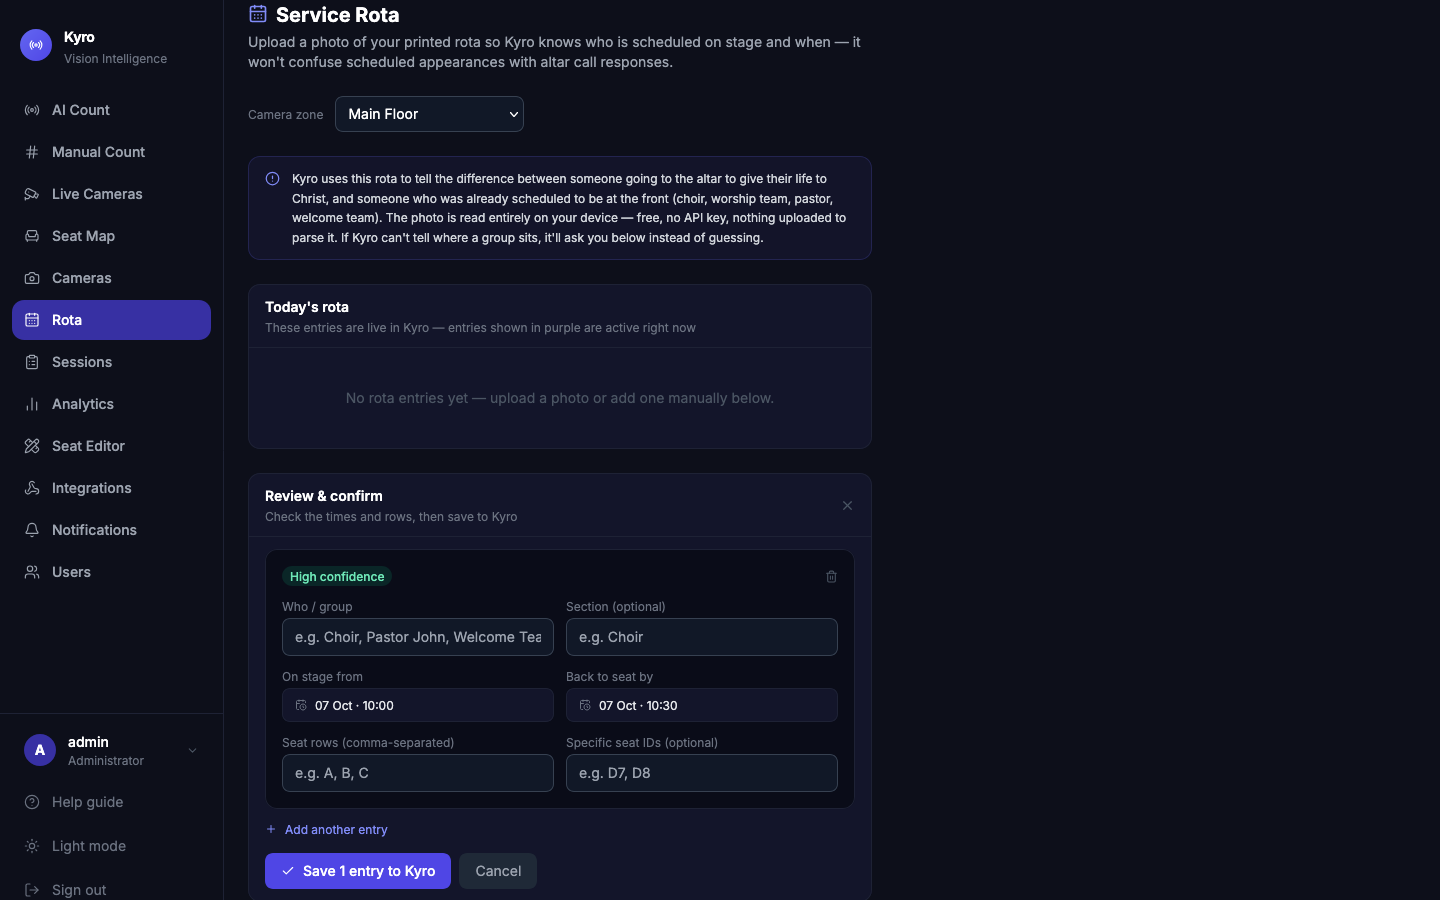
Task: Open the Camera zone Main Floor dropdown
Action: pyautogui.click(x=429, y=114)
